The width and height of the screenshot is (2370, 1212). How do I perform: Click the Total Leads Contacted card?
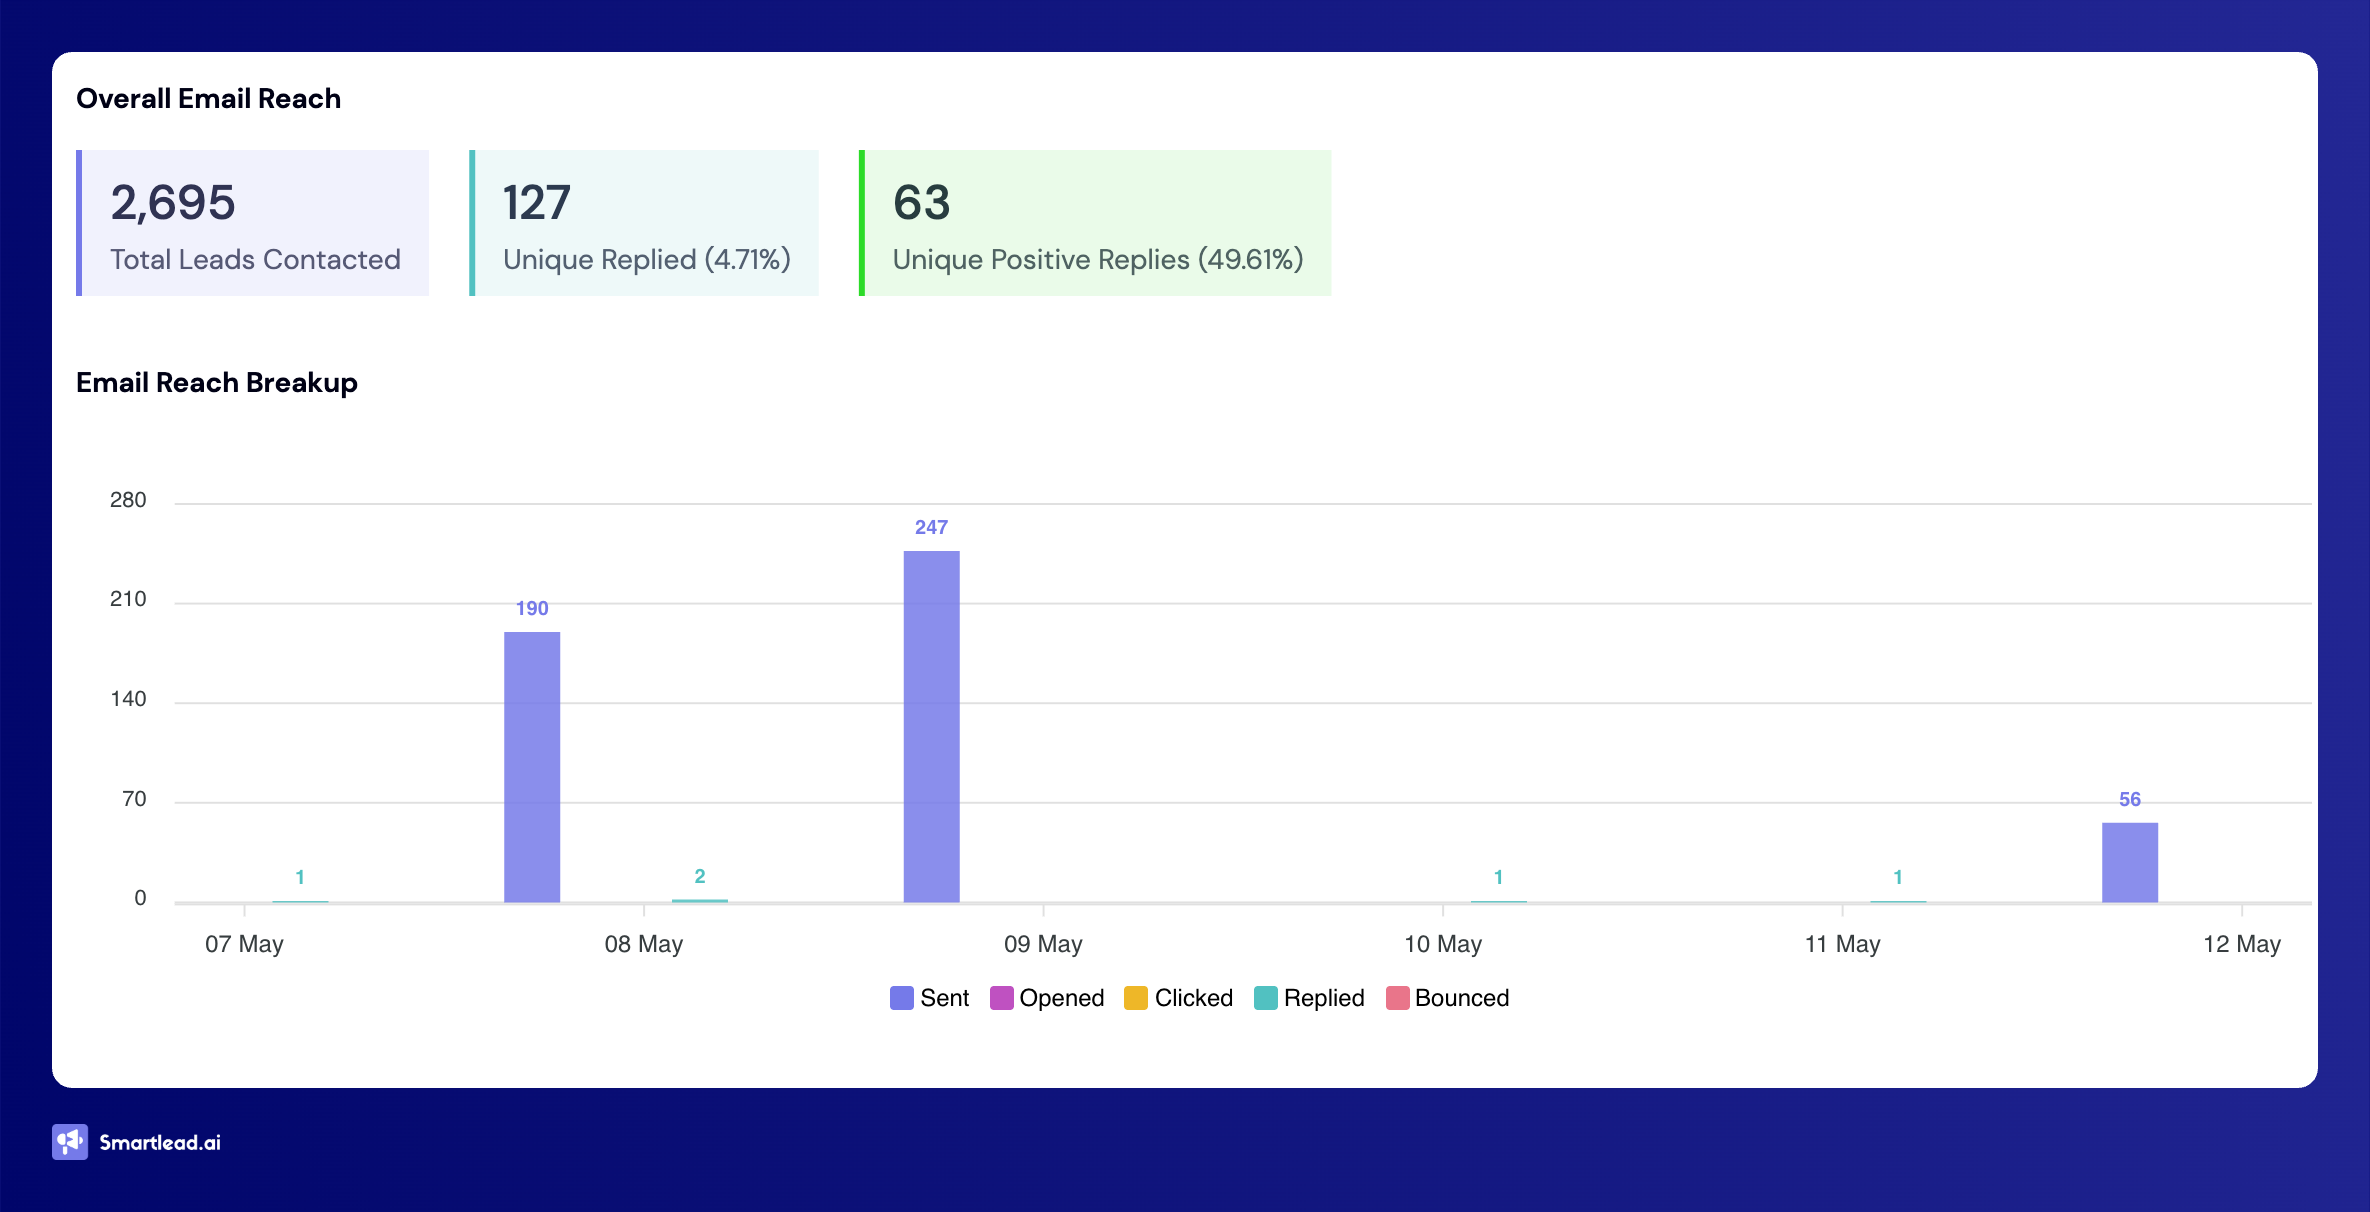(x=253, y=223)
